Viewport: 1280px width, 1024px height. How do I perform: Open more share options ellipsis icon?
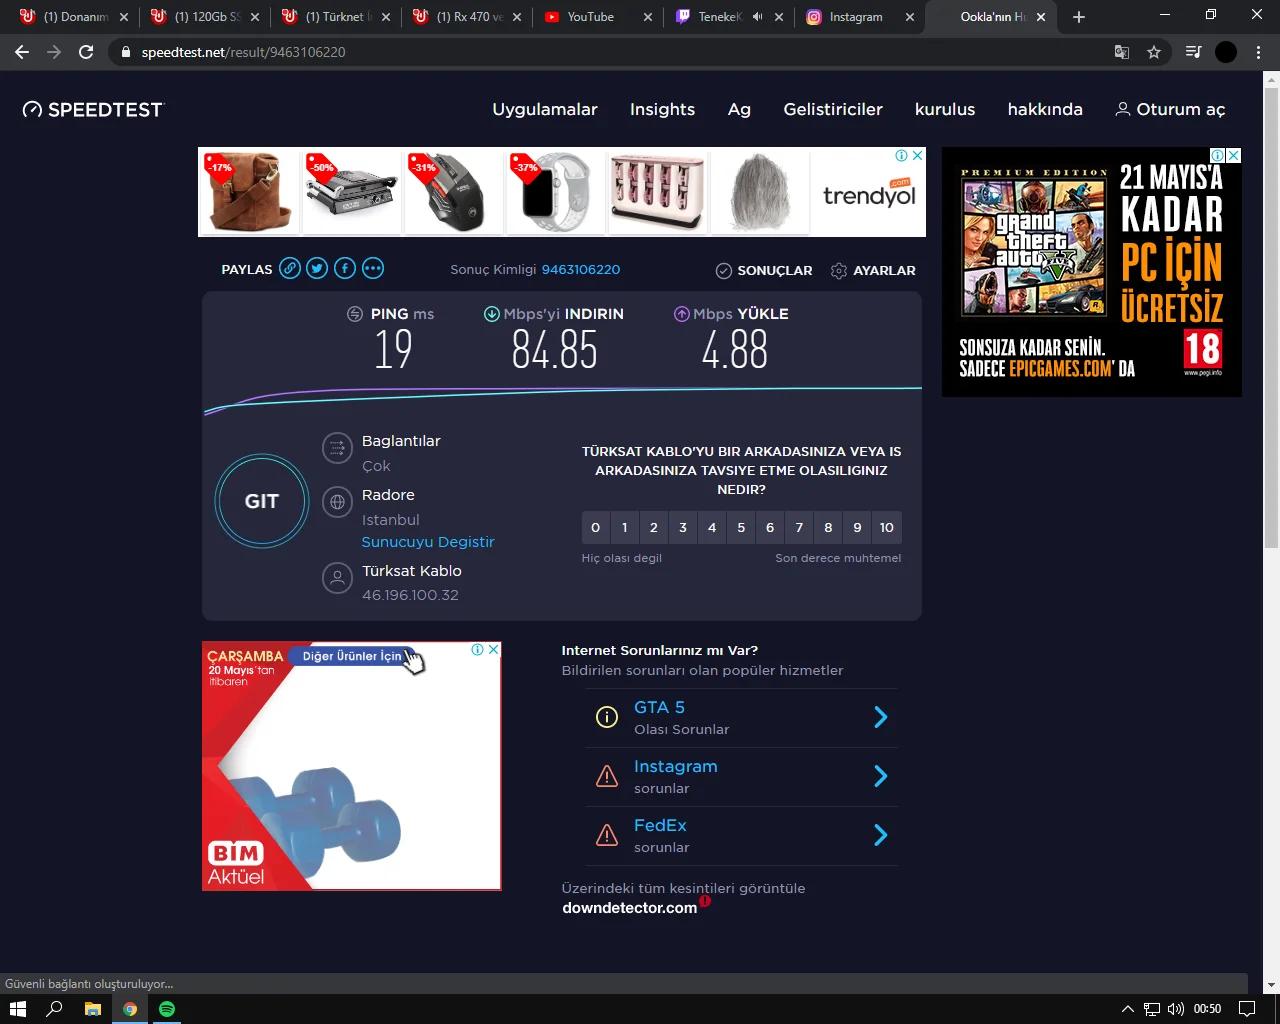[373, 268]
